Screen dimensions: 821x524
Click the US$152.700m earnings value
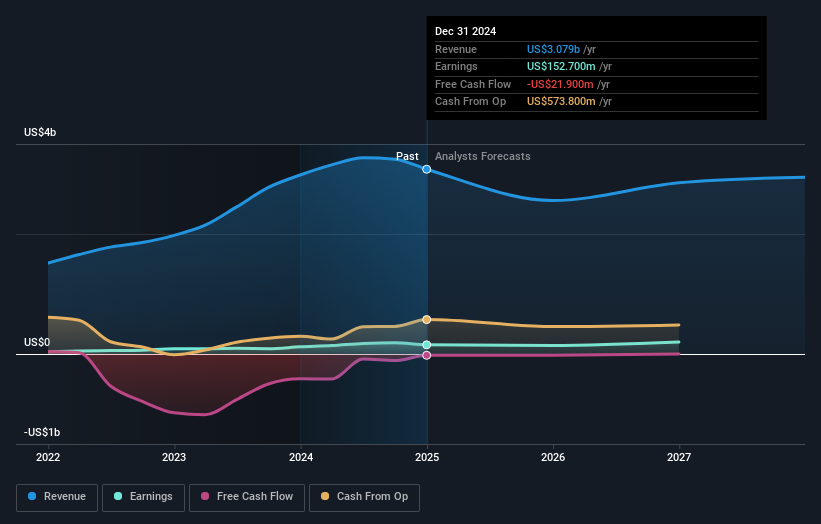pos(561,66)
